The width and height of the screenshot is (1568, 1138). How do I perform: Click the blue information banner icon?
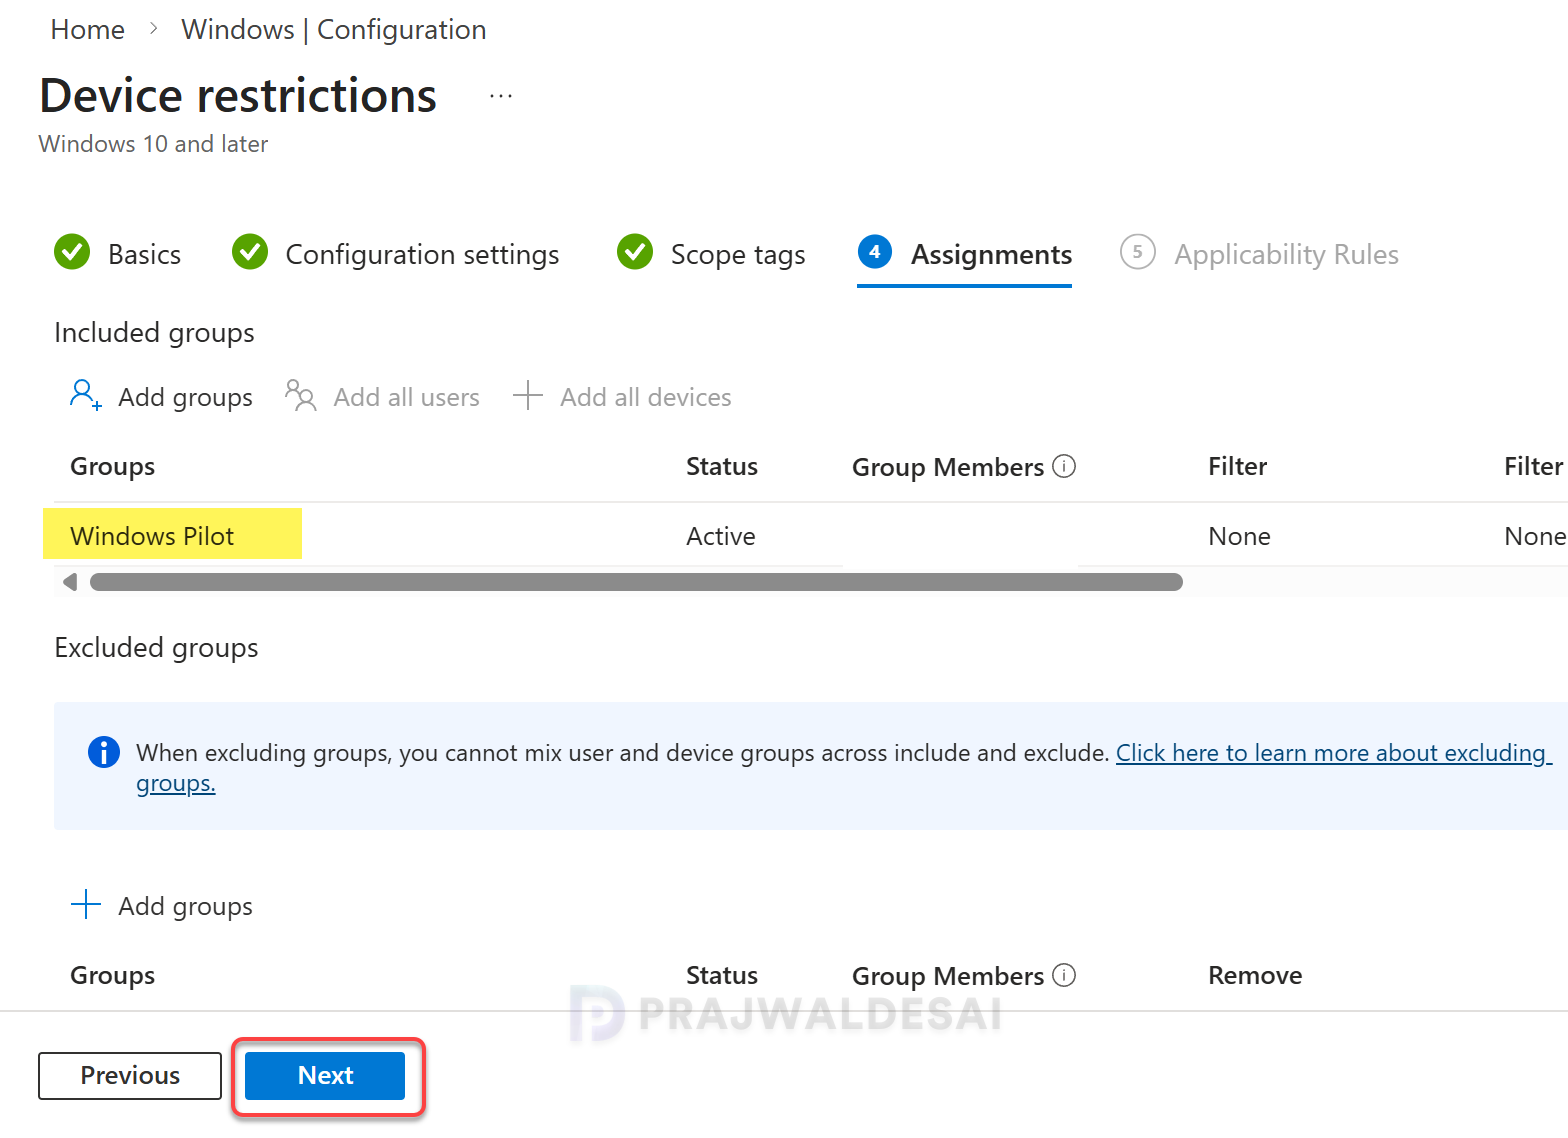(x=104, y=751)
